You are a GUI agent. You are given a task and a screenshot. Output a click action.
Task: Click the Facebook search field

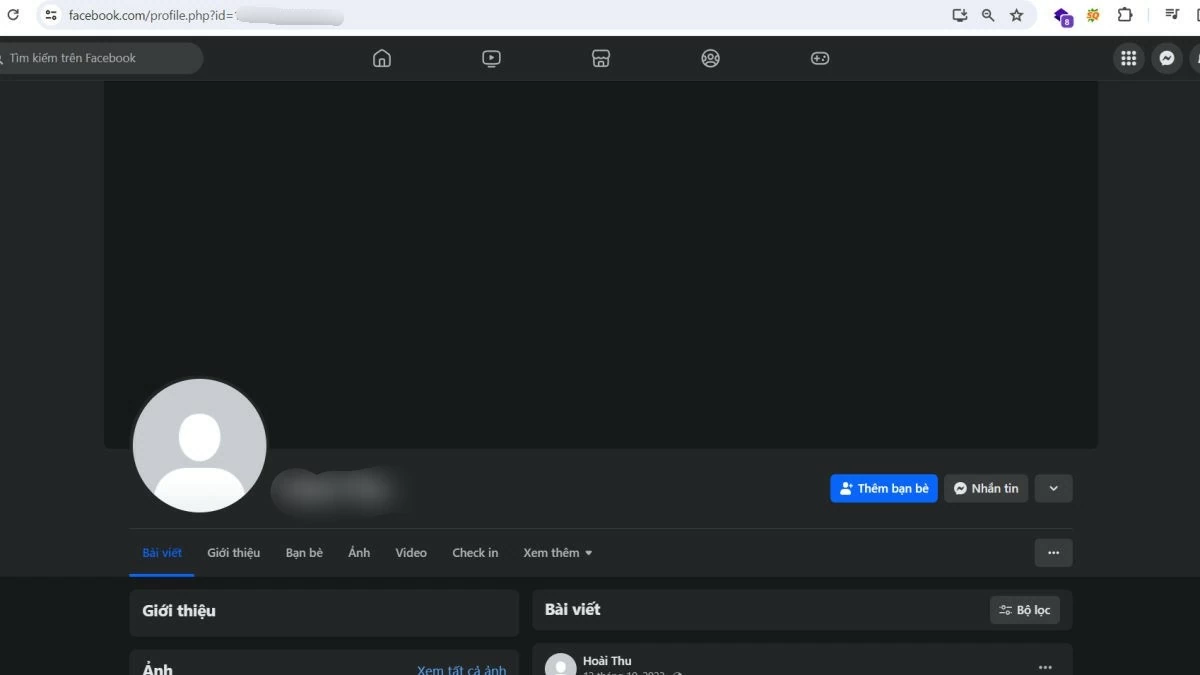[x=100, y=58]
